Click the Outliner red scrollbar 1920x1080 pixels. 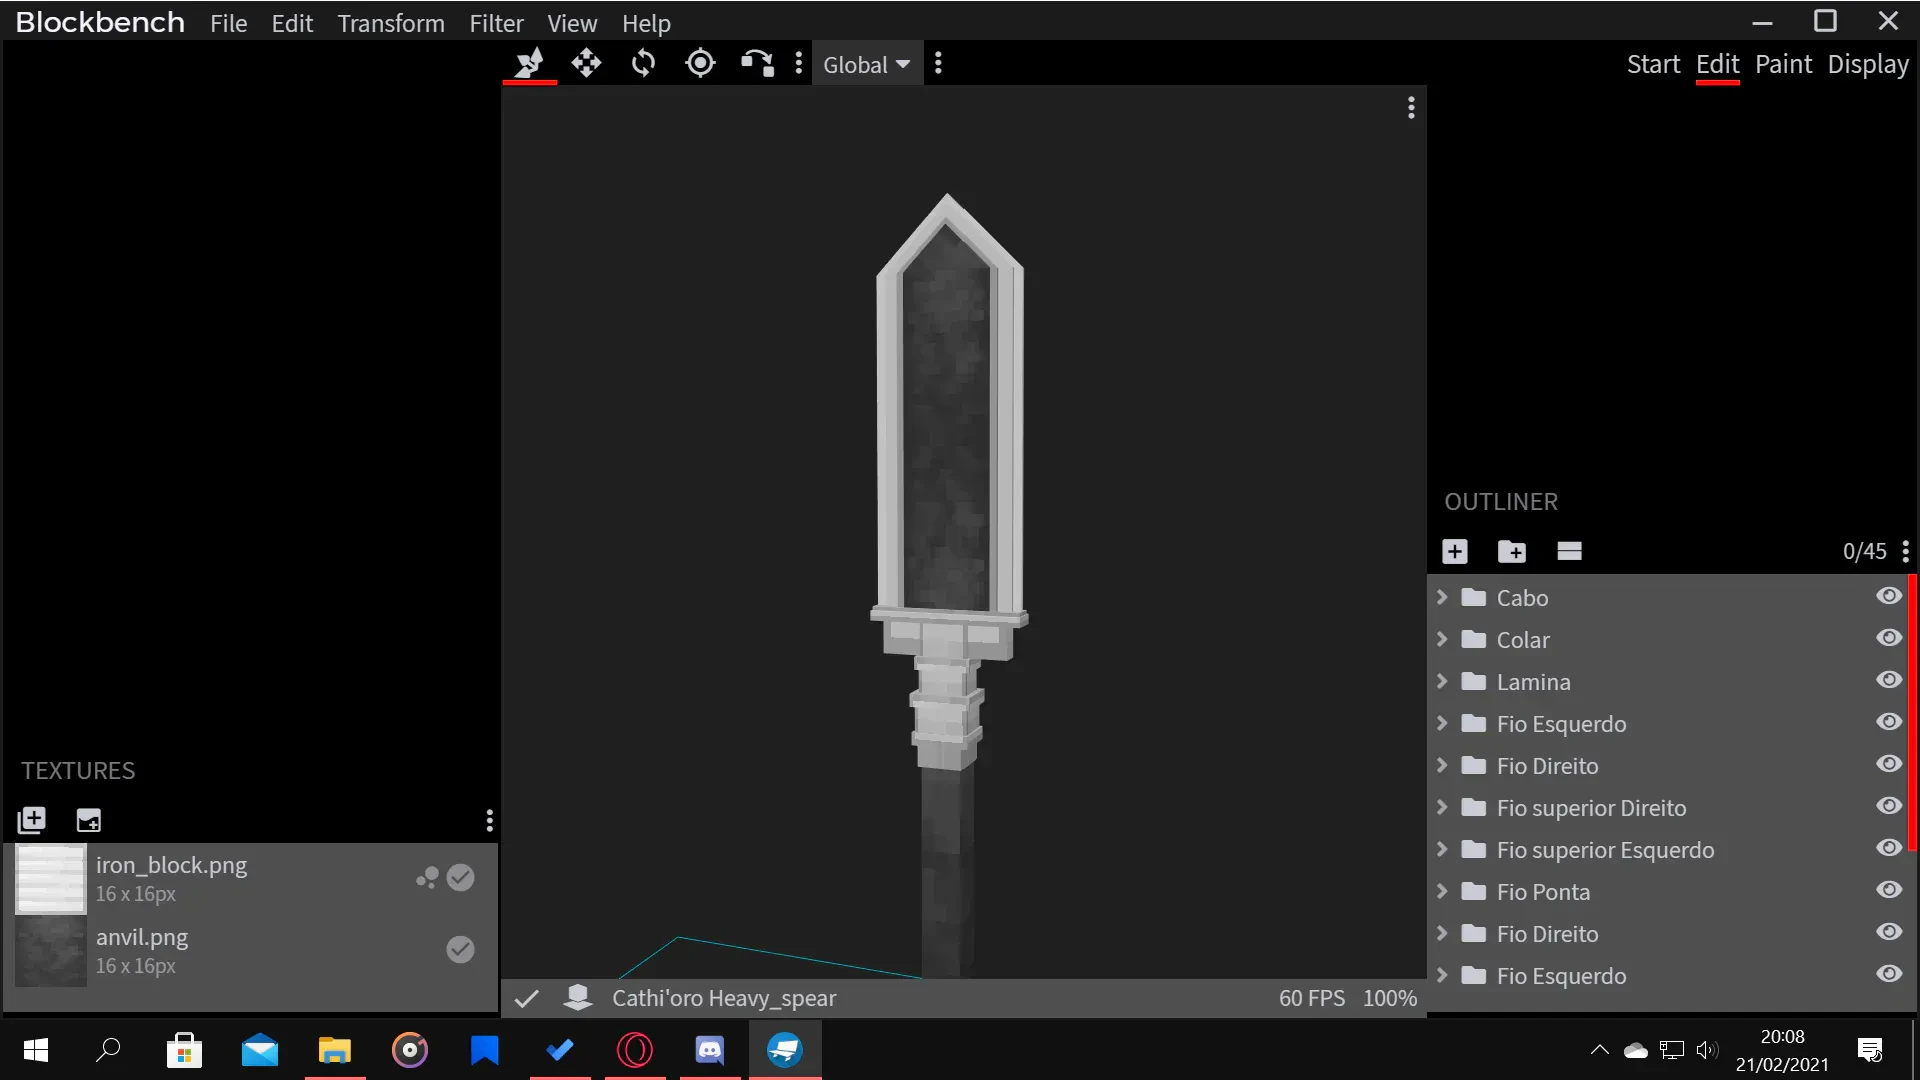(1913, 712)
